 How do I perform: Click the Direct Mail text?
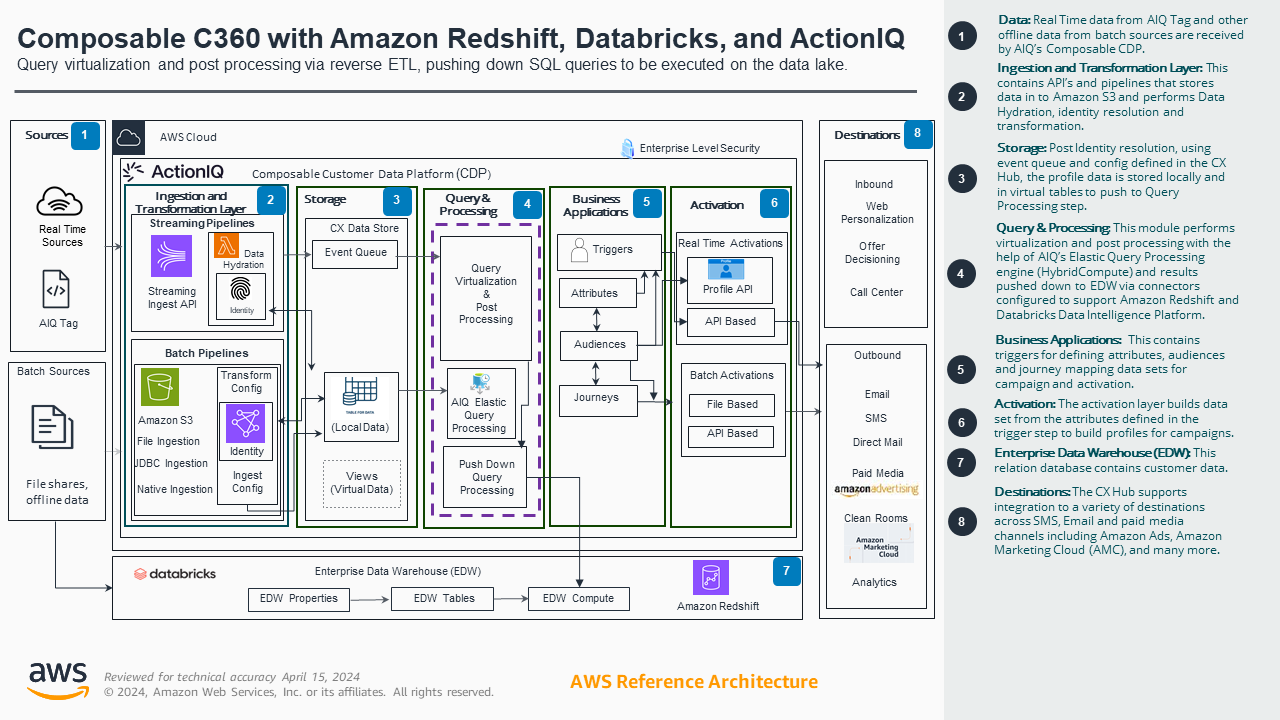(877, 442)
